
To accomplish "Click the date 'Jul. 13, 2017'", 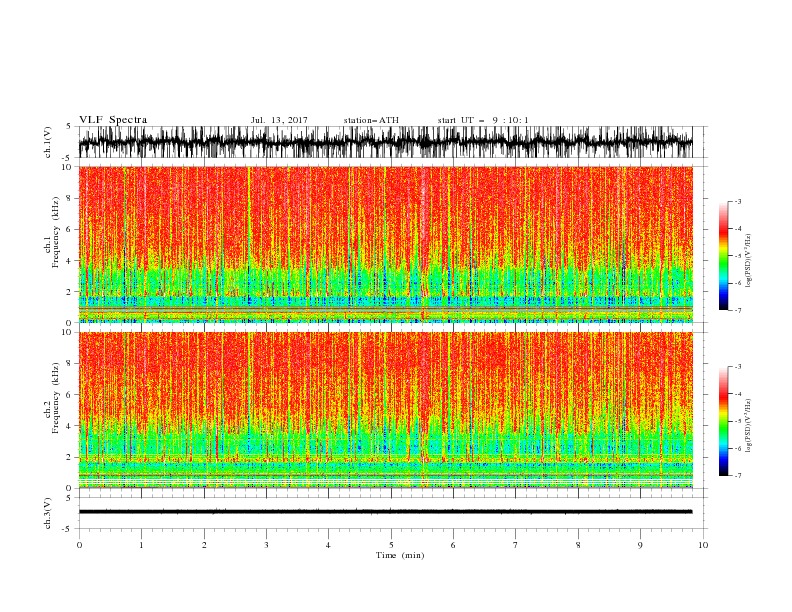I will click(279, 120).
